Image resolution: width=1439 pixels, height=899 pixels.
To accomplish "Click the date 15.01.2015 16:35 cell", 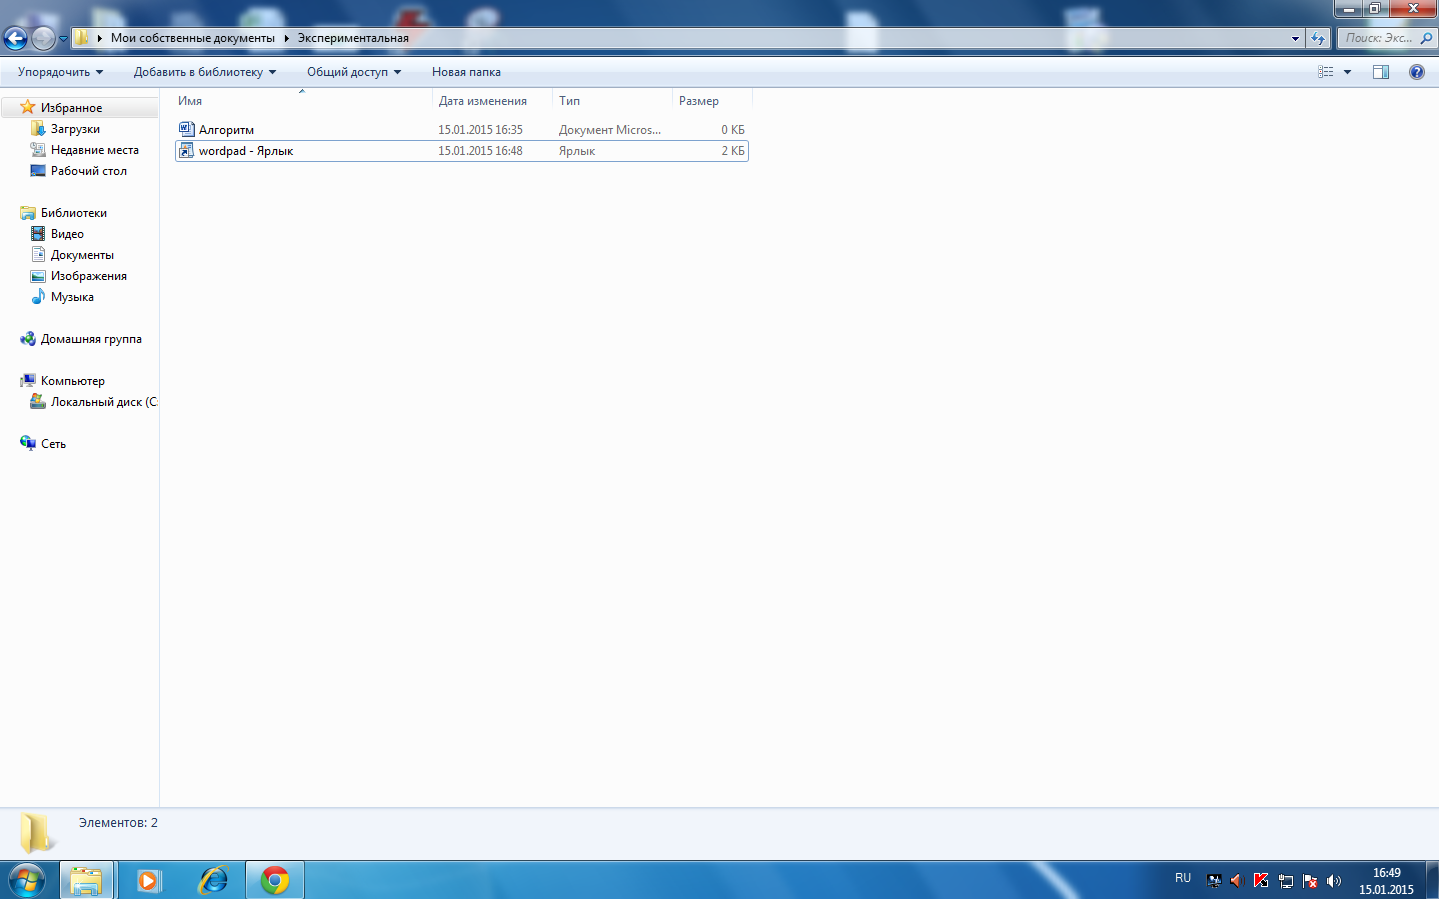I will tap(480, 130).
